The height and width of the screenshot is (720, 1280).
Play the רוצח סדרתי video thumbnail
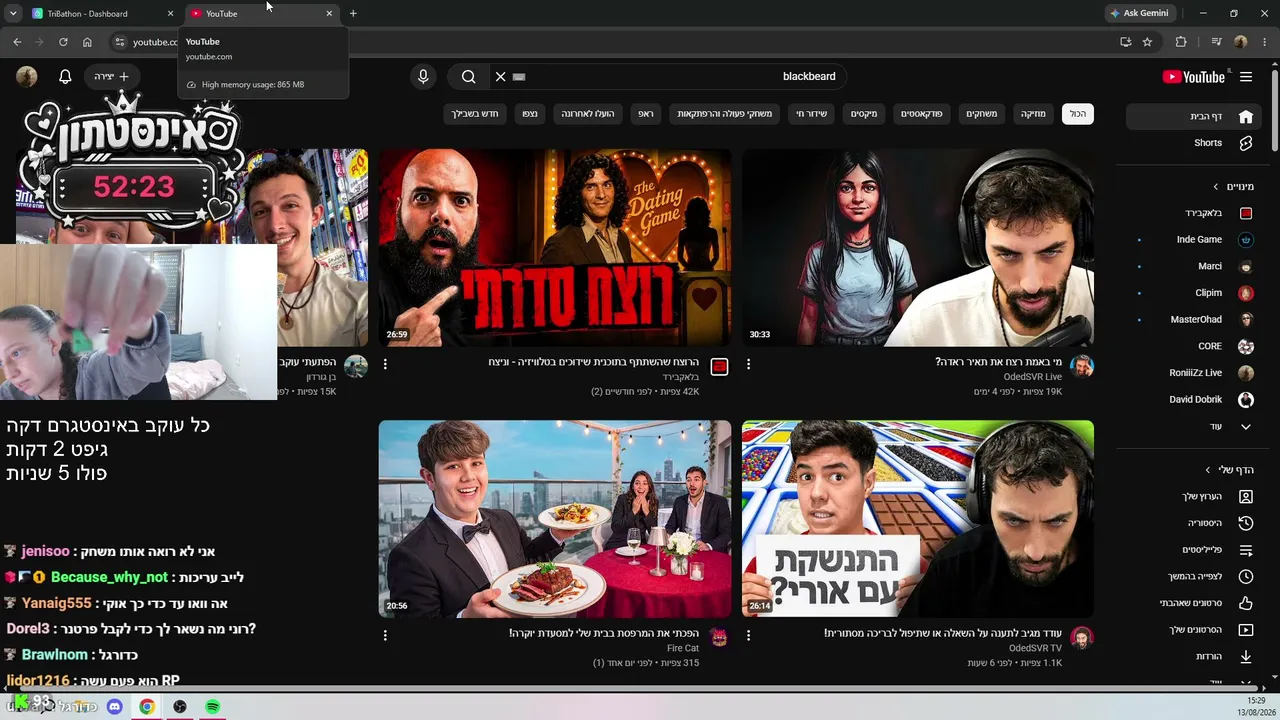pos(554,247)
